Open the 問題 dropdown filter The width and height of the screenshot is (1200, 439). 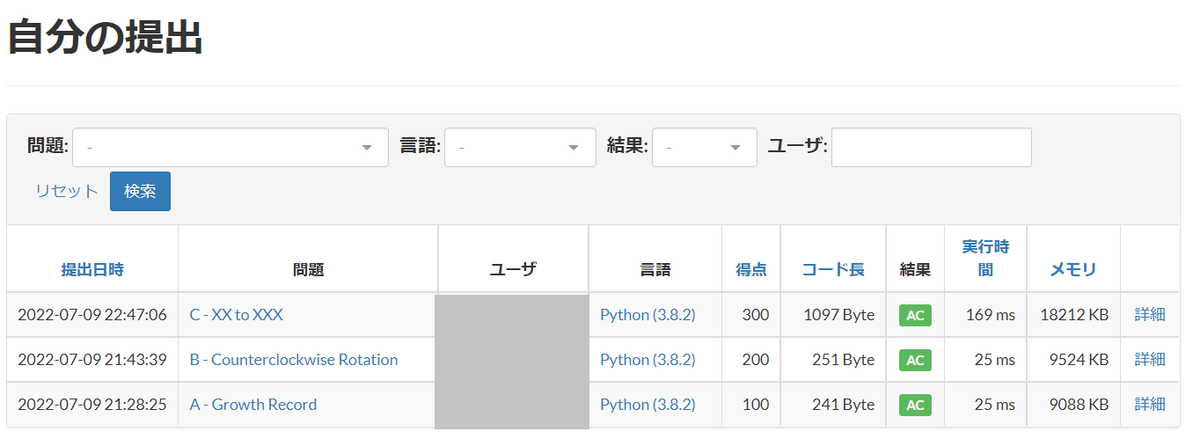(x=230, y=147)
